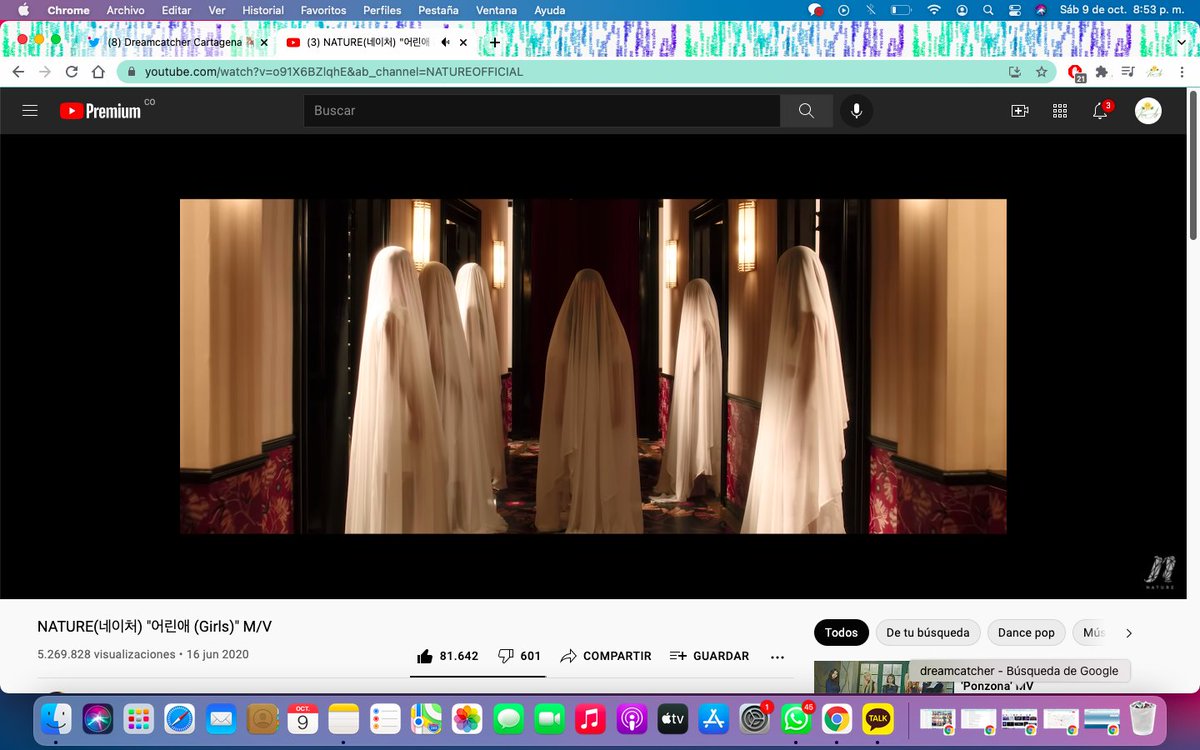This screenshot has height=750, width=1200.
Task: Open the Pestaña menu
Action: point(438,10)
